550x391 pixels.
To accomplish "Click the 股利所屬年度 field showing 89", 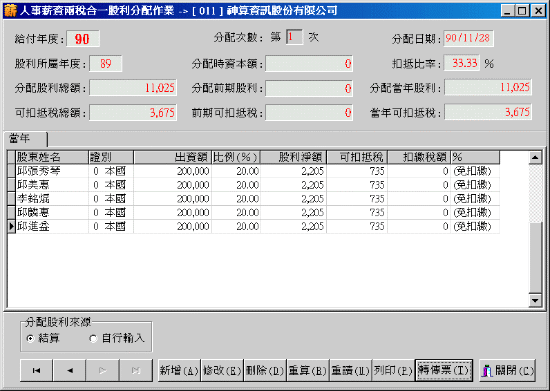I will click(x=106, y=63).
